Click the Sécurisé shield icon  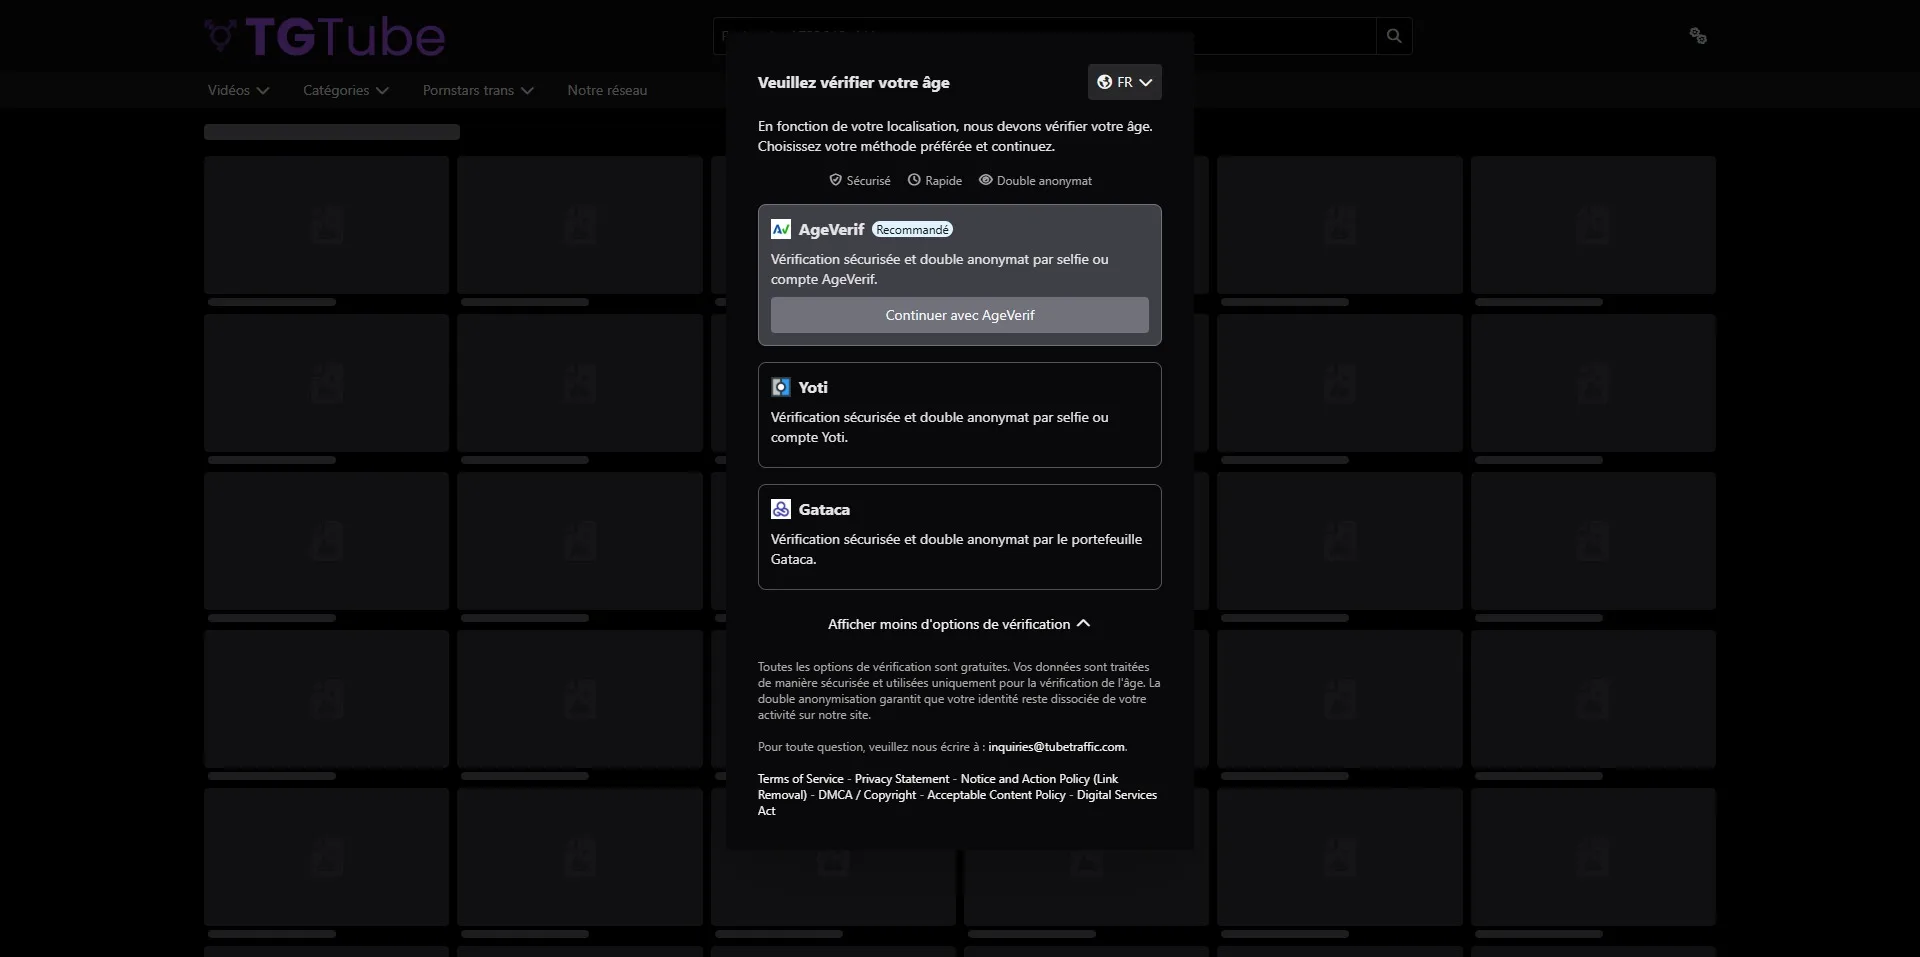point(835,180)
